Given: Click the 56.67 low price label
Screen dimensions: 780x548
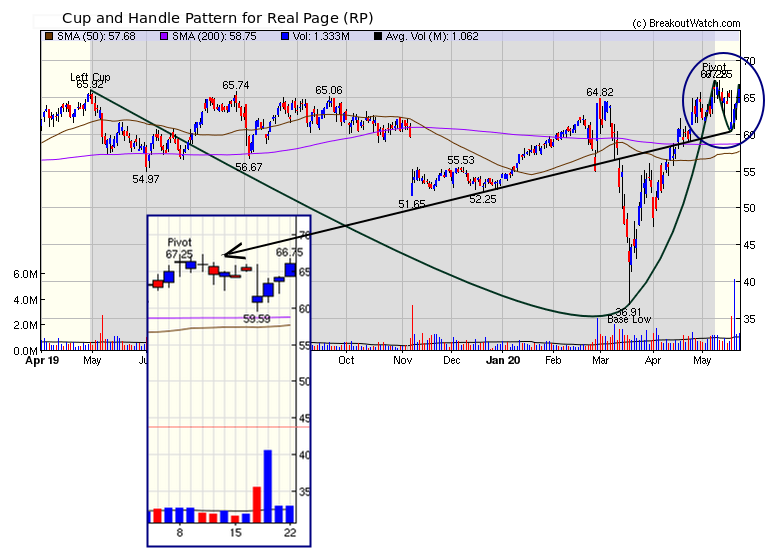Looking at the screenshot, I should [x=248, y=168].
